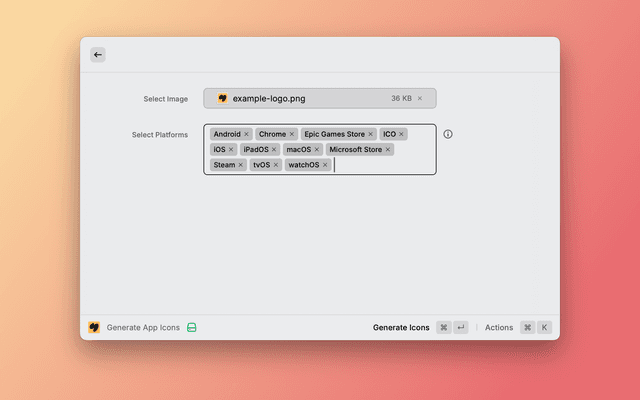640x400 pixels.
Task: Click the Generate App Icons extension icon
Action: 94,327
